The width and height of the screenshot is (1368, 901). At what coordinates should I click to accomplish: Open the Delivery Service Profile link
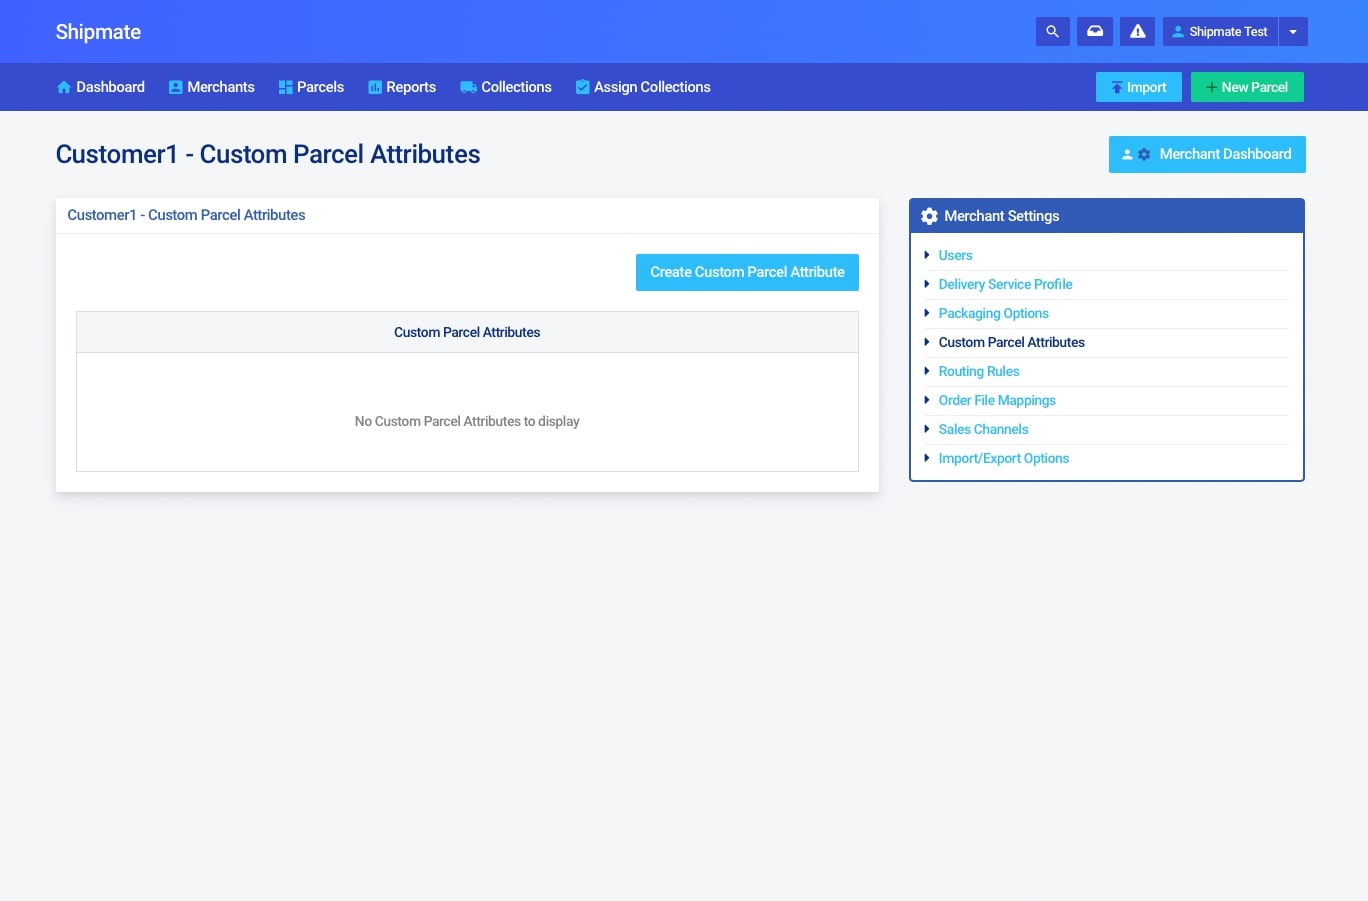pos(1005,284)
